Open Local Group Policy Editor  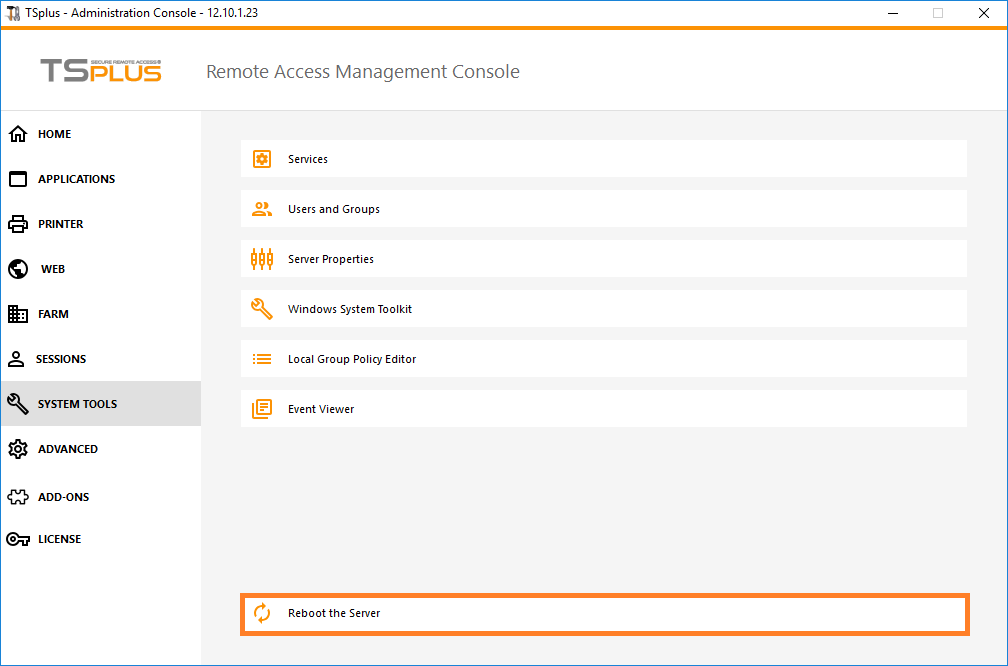[352, 359]
